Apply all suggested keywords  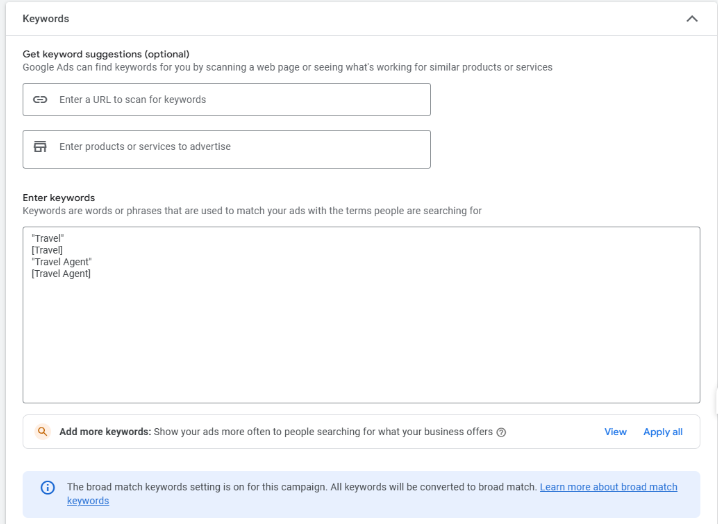[663, 431]
